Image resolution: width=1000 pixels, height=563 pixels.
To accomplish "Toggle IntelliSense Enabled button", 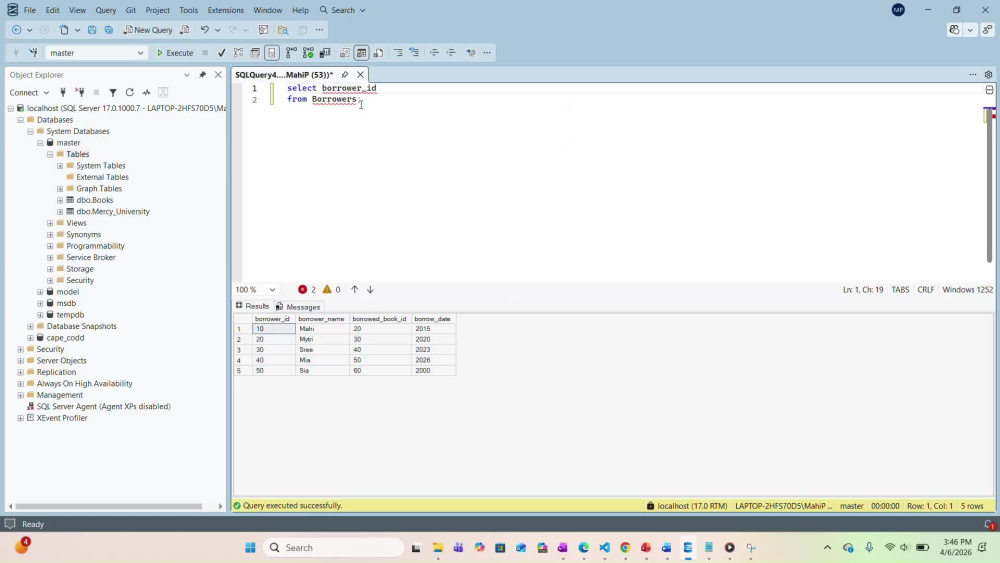I will (272, 53).
